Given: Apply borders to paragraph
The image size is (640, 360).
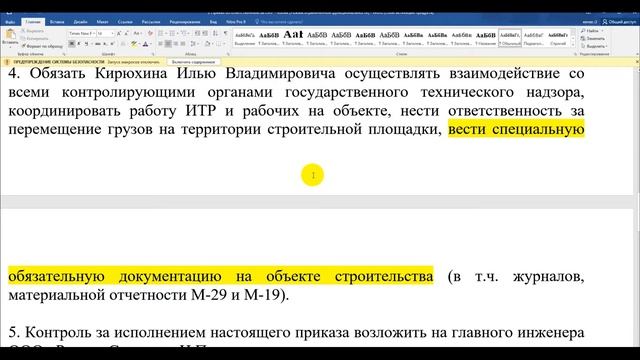Looking at the screenshot, I should click(220, 44).
